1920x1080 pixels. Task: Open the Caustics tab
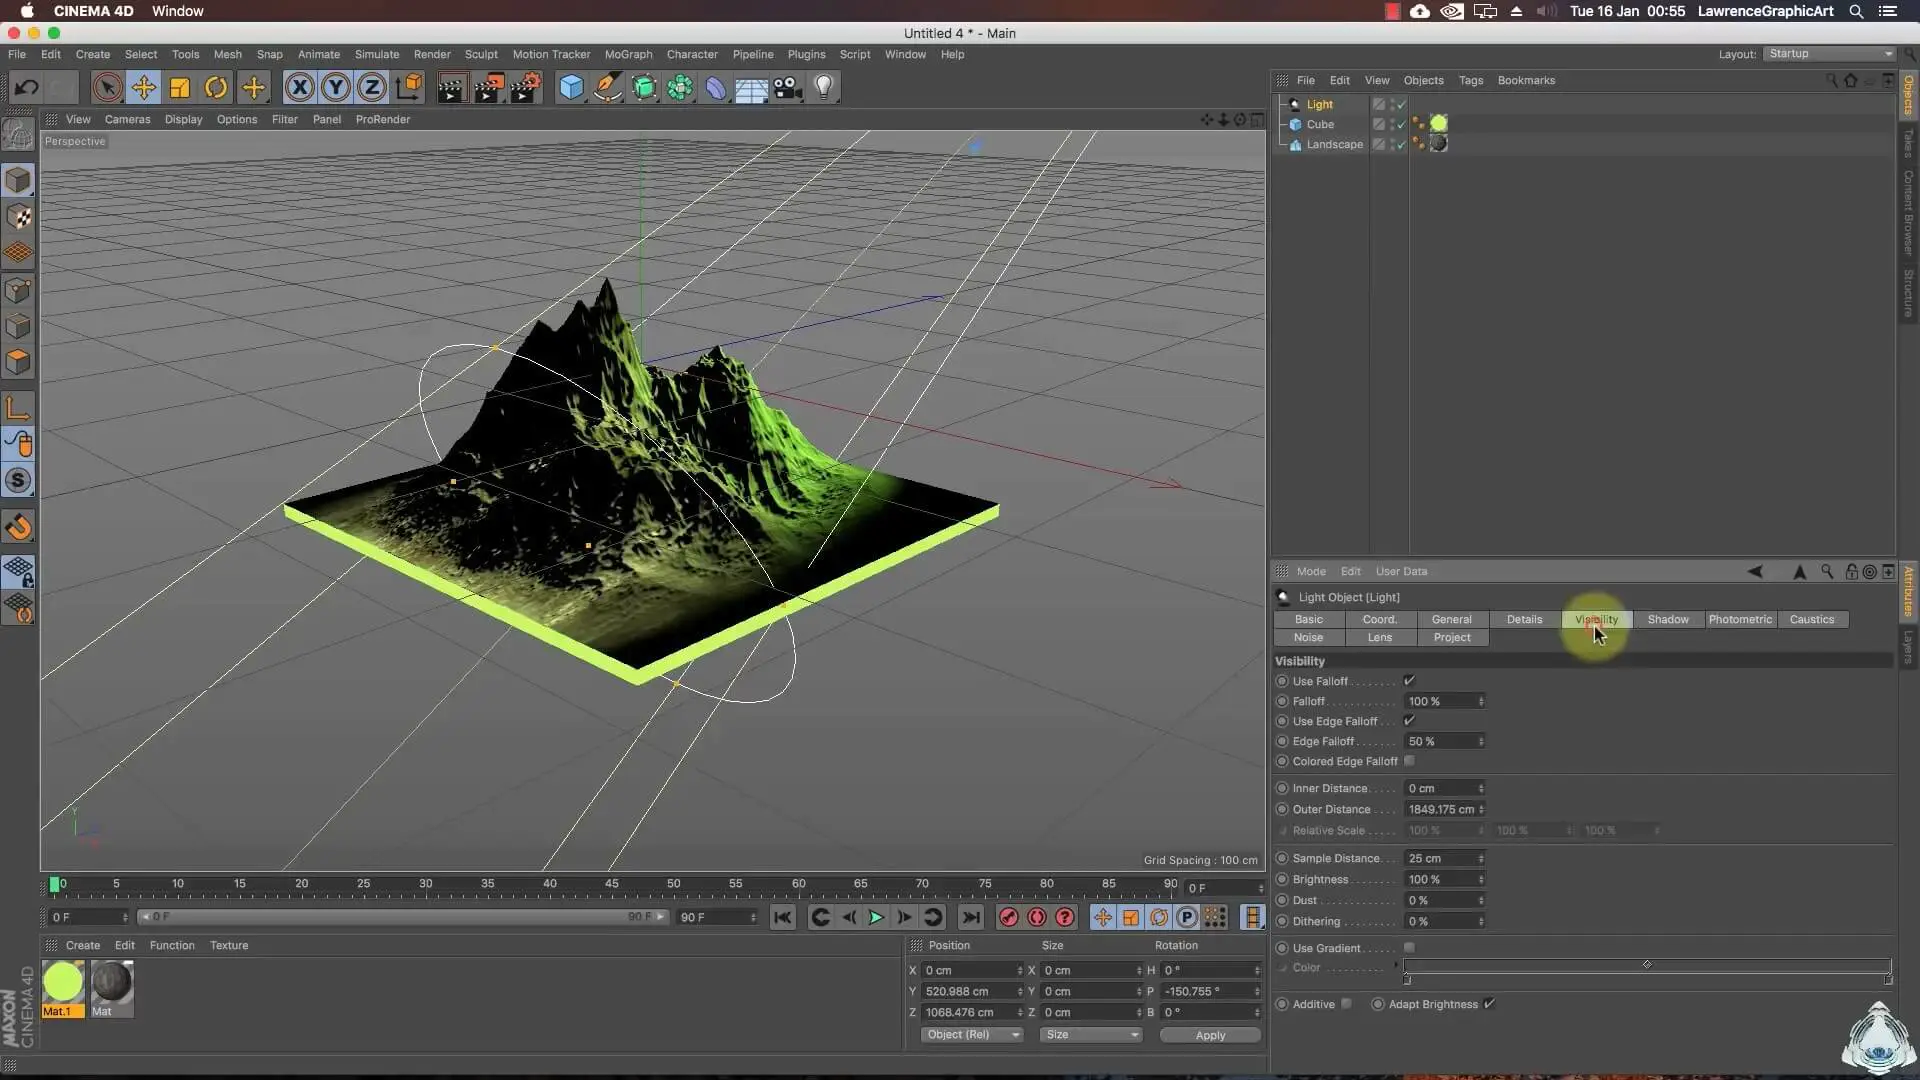[x=1811, y=620]
